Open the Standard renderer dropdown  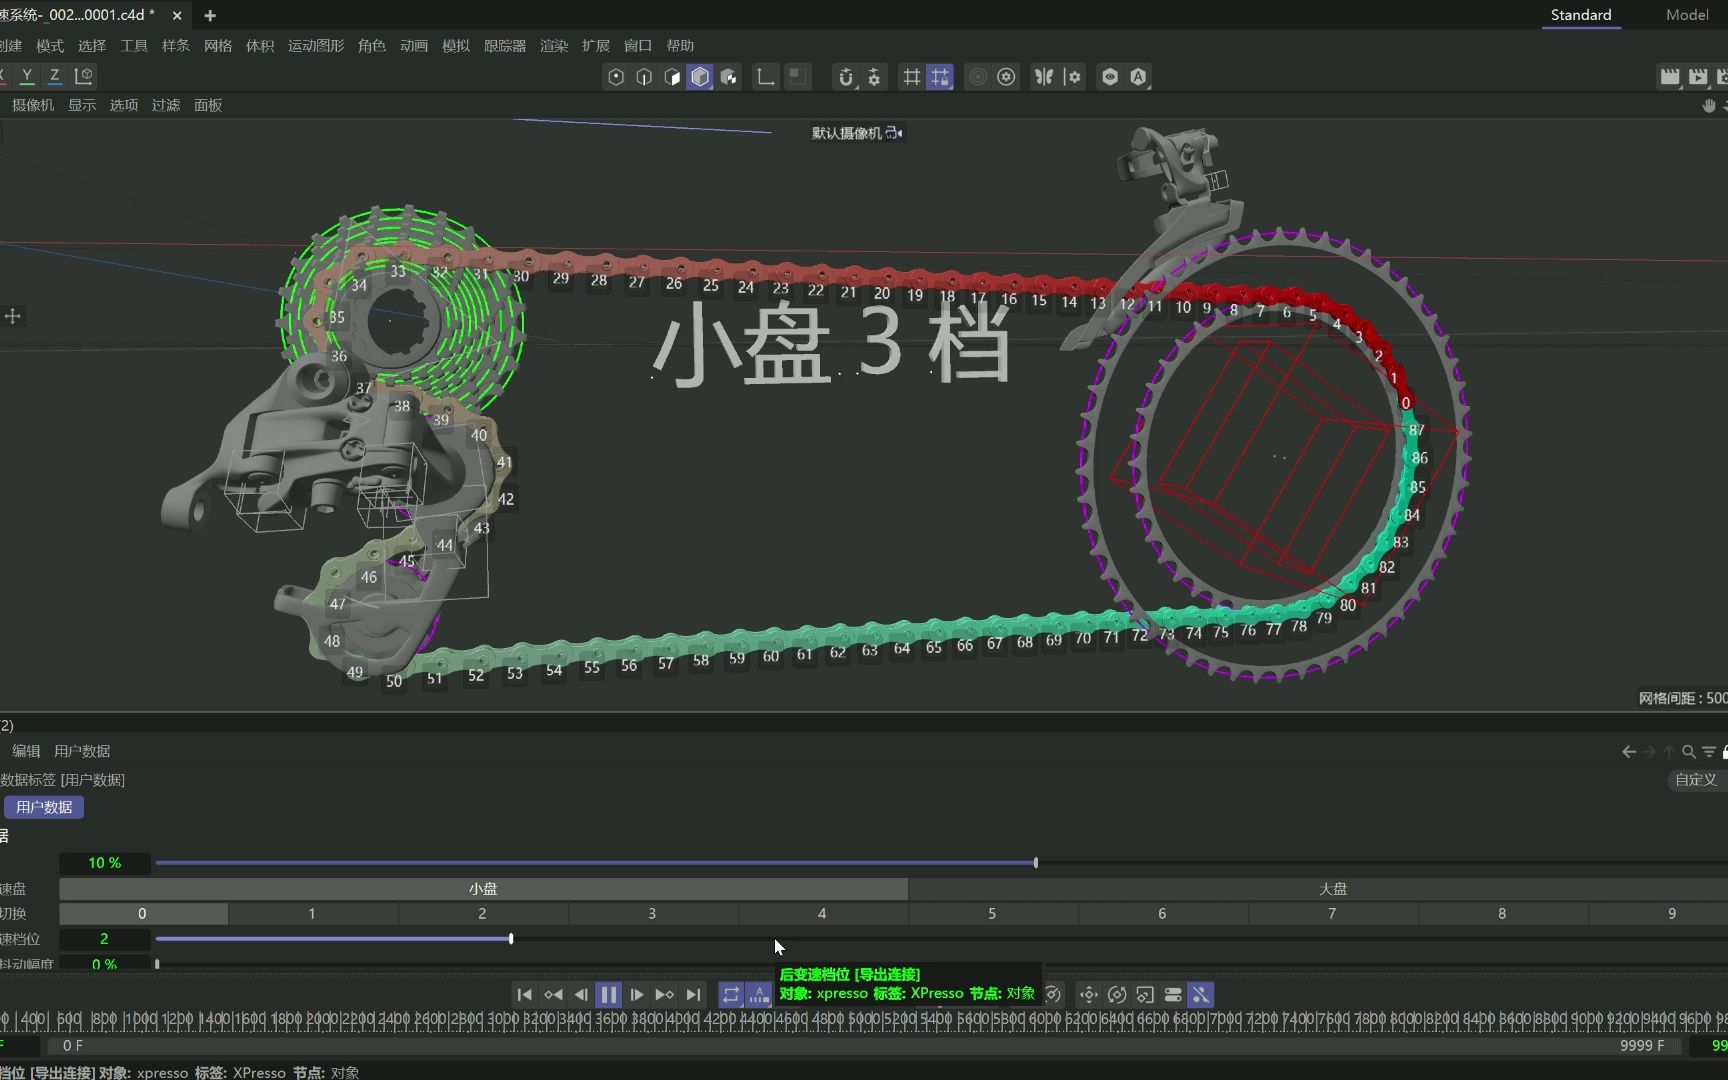[x=1580, y=15]
